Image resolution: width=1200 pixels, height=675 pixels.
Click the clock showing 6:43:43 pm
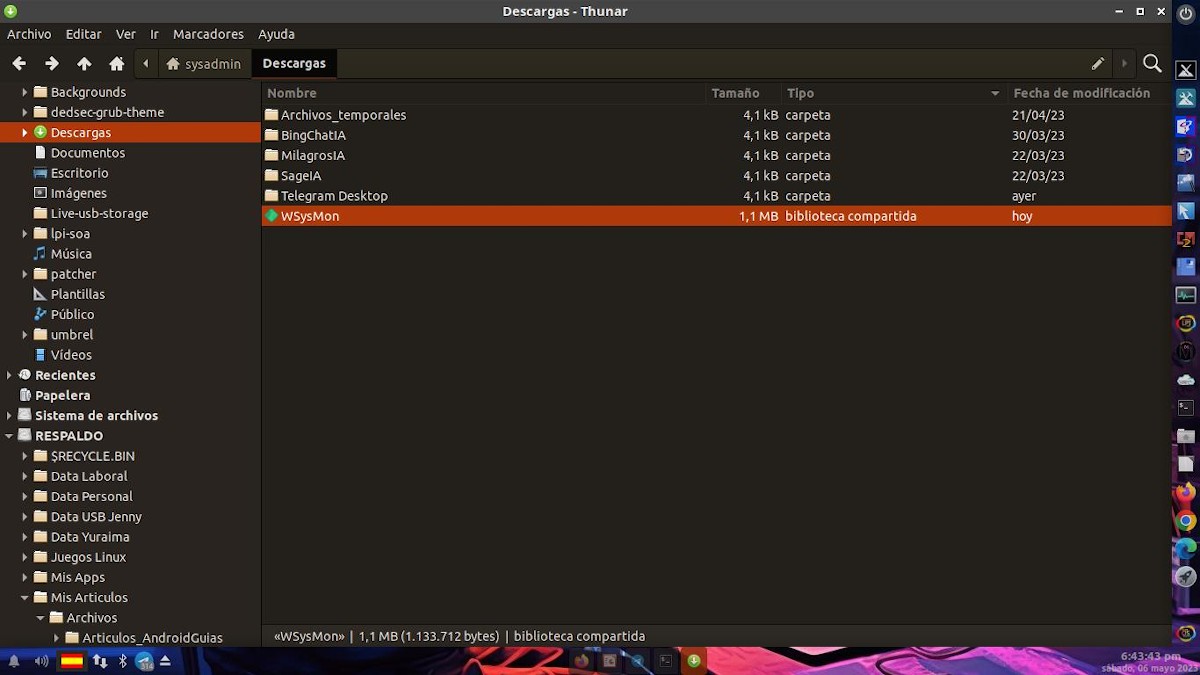pyautogui.click(x=1150, y=657)
